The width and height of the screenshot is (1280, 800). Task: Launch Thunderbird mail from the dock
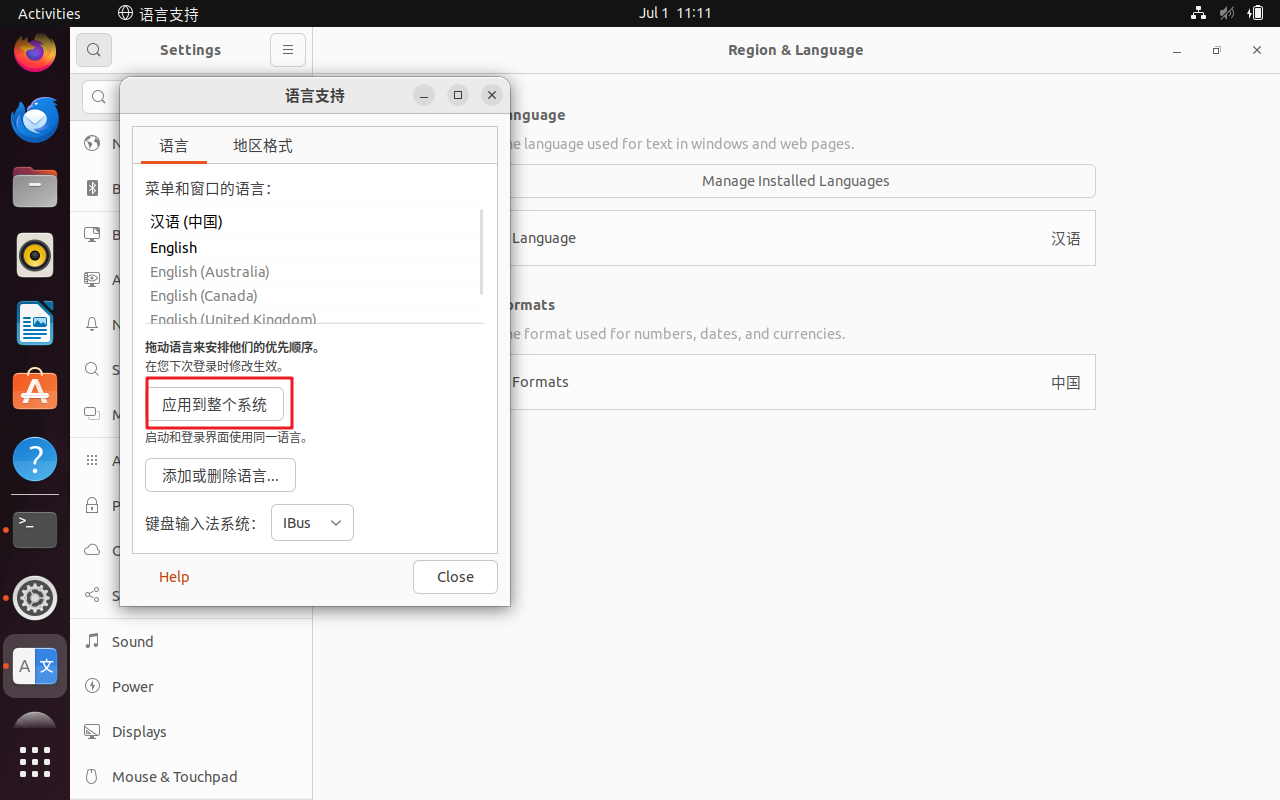click(35, 120)
